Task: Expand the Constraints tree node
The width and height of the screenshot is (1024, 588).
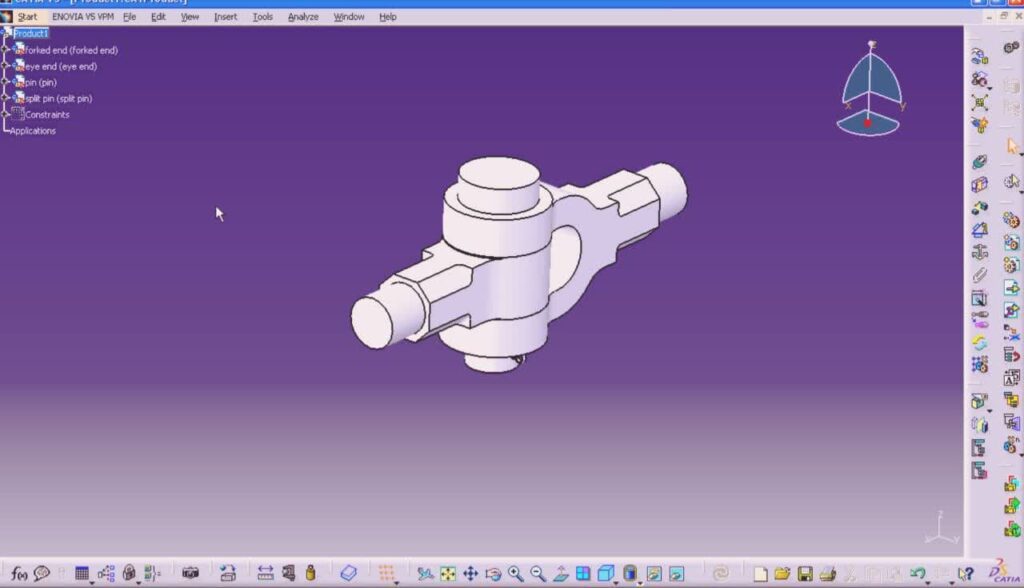Action: pyautogui.click(x=6, y=114)
